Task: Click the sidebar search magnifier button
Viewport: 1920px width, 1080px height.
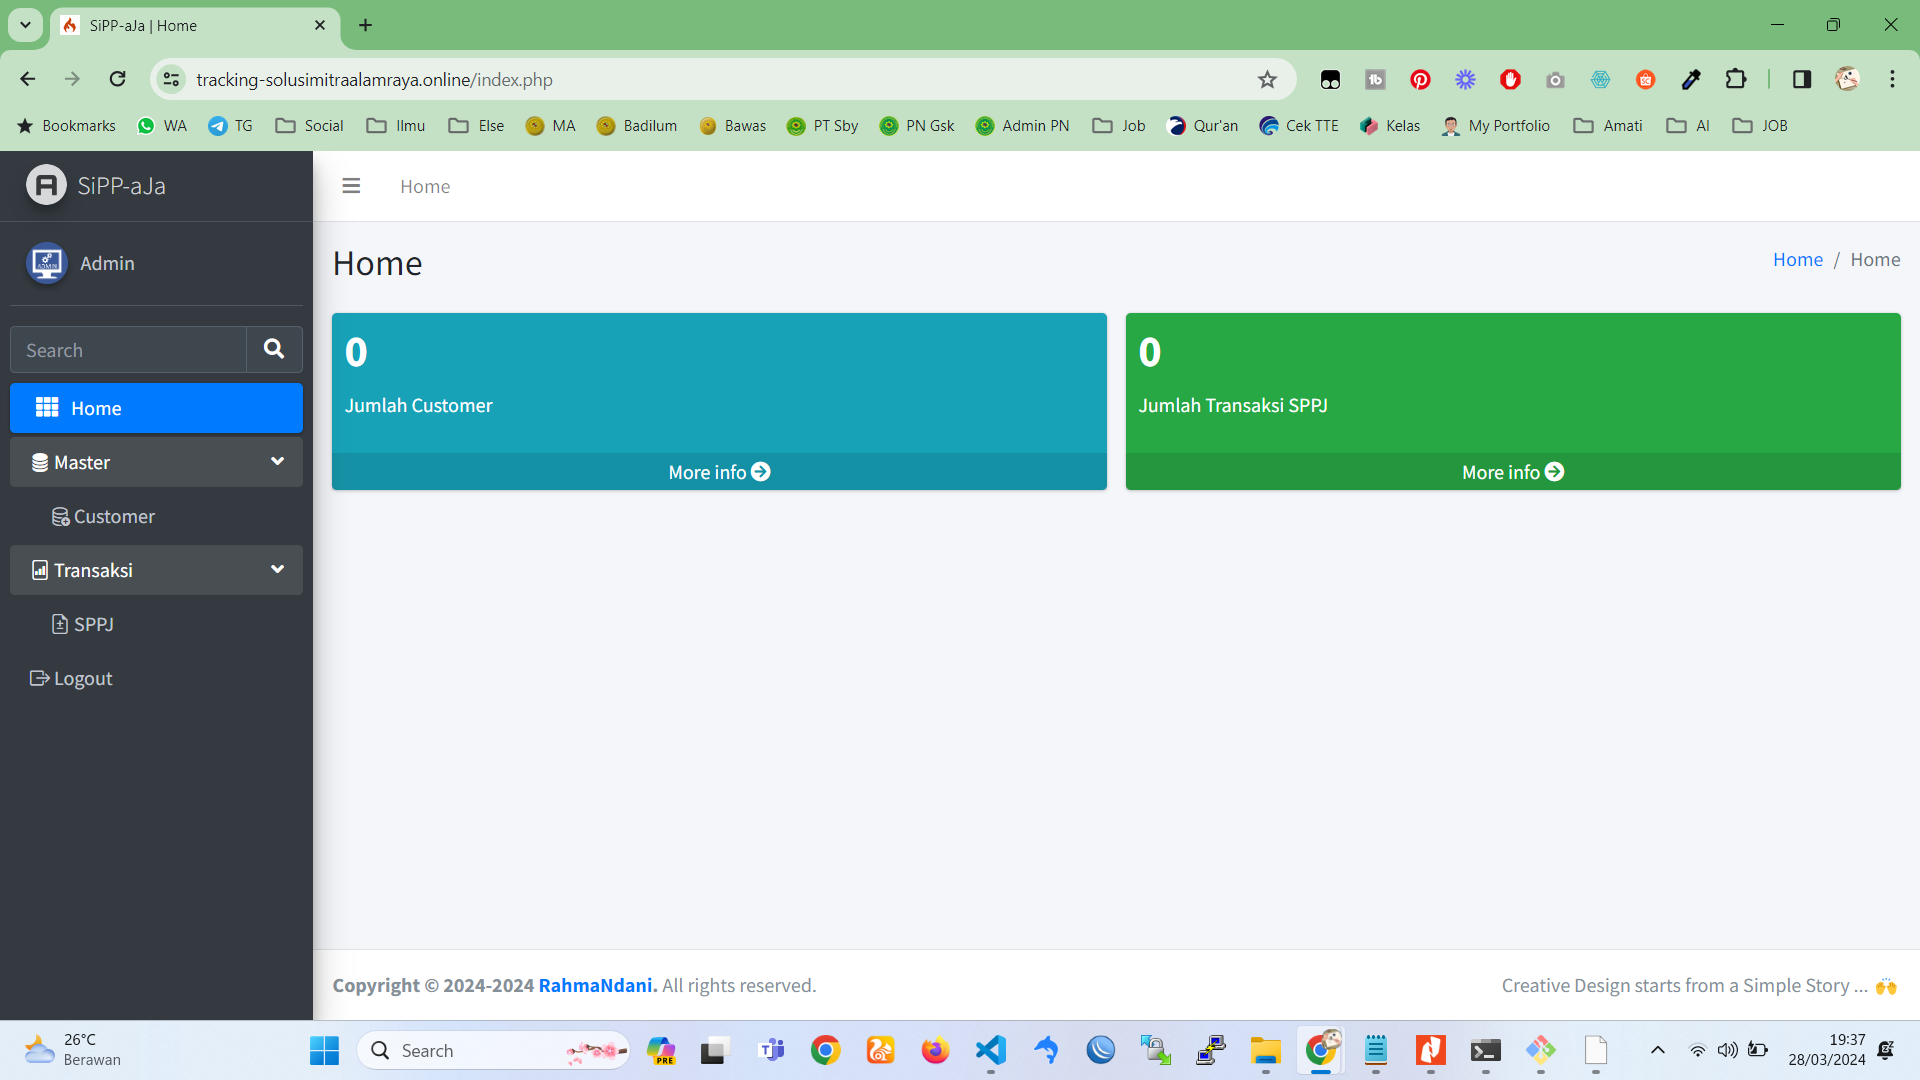Action: point(274,349)
